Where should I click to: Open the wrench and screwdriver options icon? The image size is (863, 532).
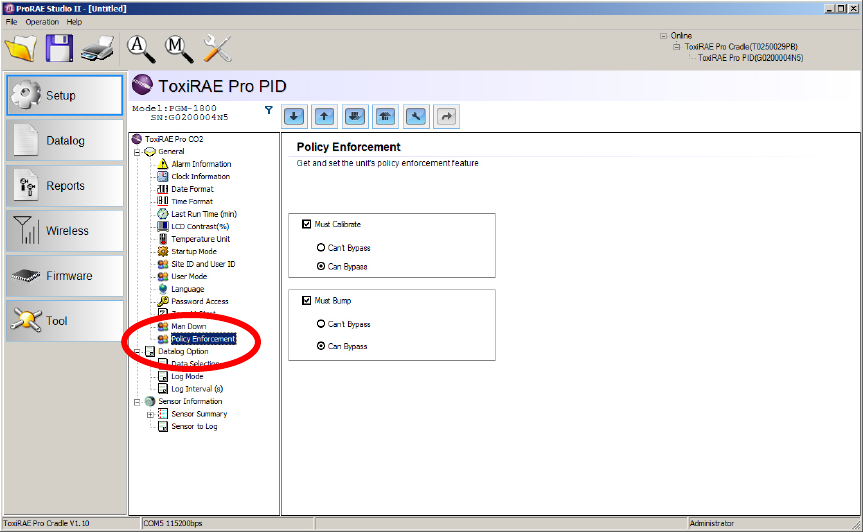(x=217, y=48)
